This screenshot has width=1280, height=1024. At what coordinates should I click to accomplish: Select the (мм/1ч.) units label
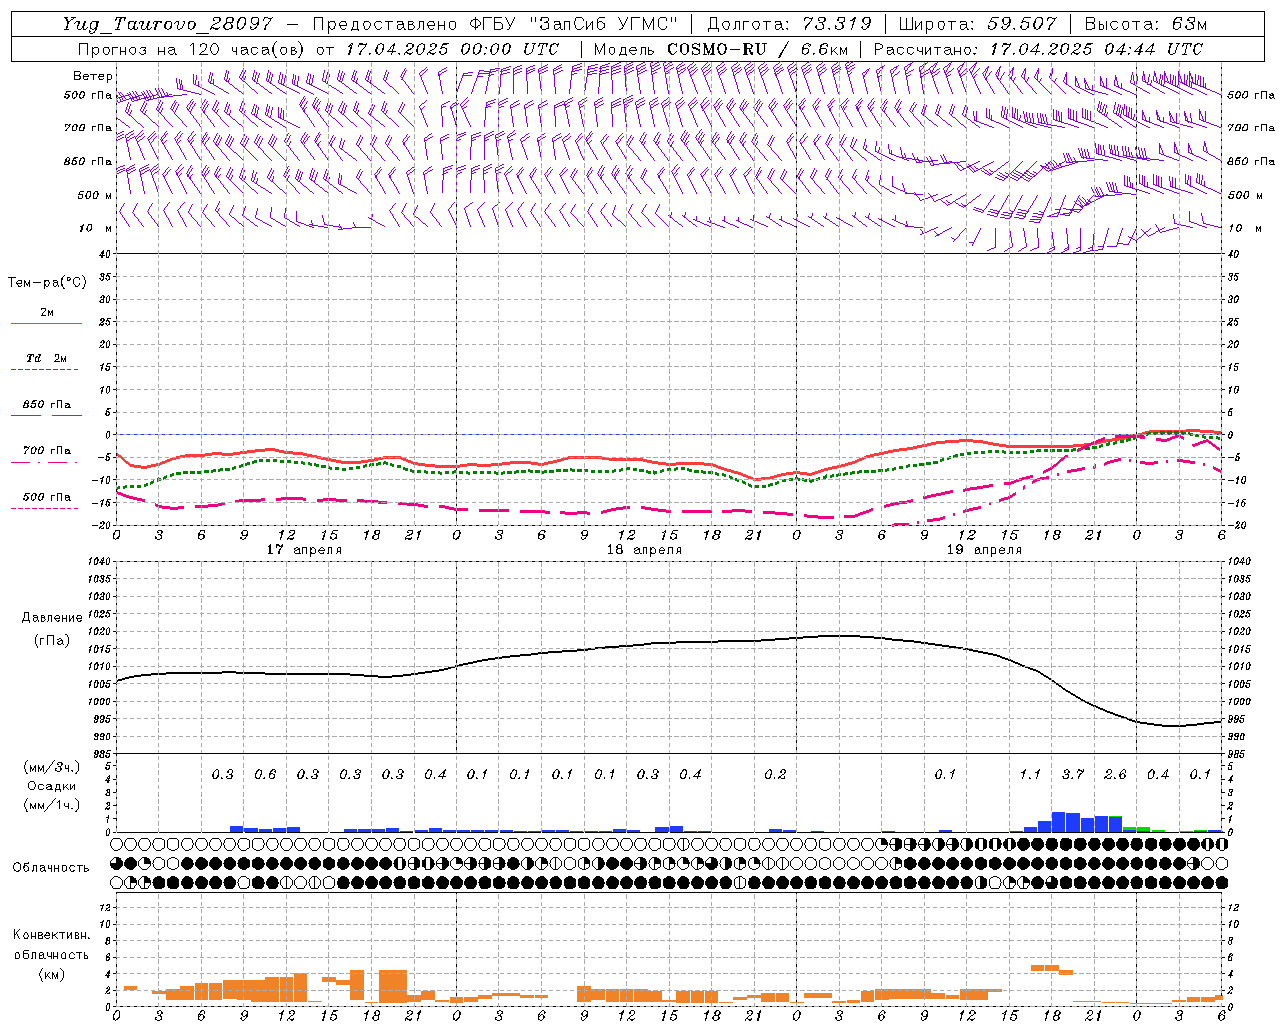[x=51, y=805]
